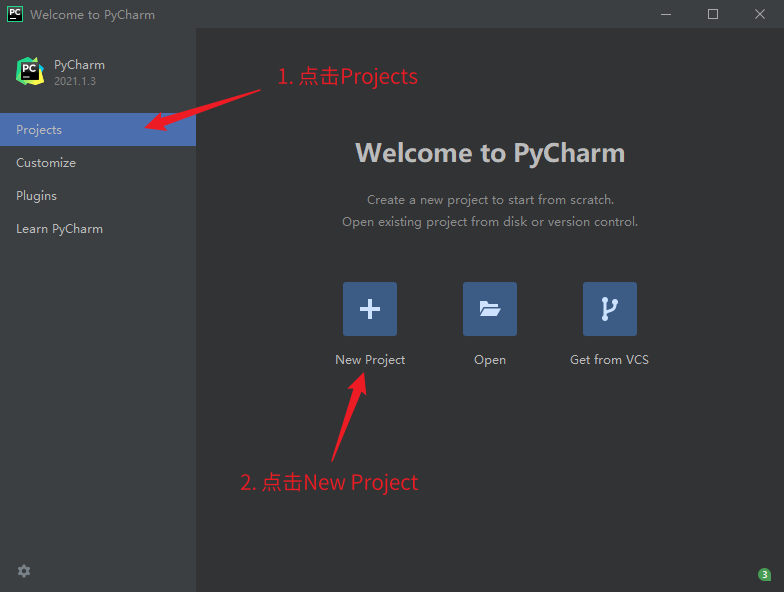Minimize the Welcome to PyCharm window
The width and height of the screenshot is (784, 592).
tap(666, 14)
